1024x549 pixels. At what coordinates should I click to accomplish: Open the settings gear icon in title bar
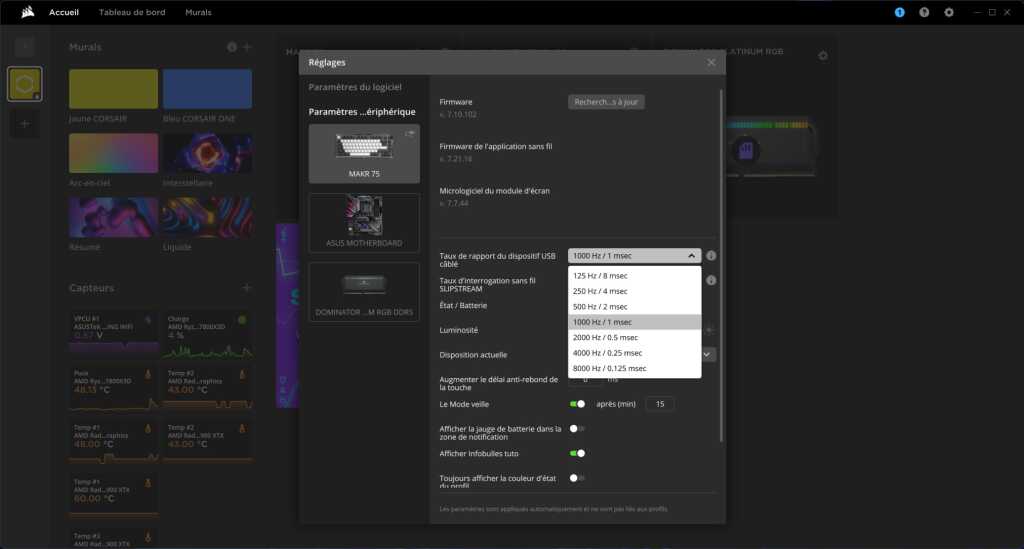(x=949, y=12)
